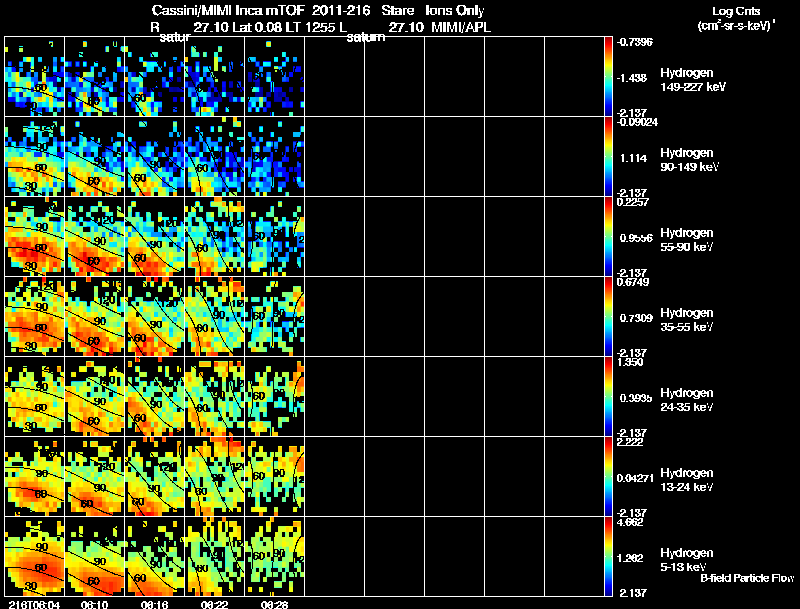Click the 06:28 time label

[274, 604]
